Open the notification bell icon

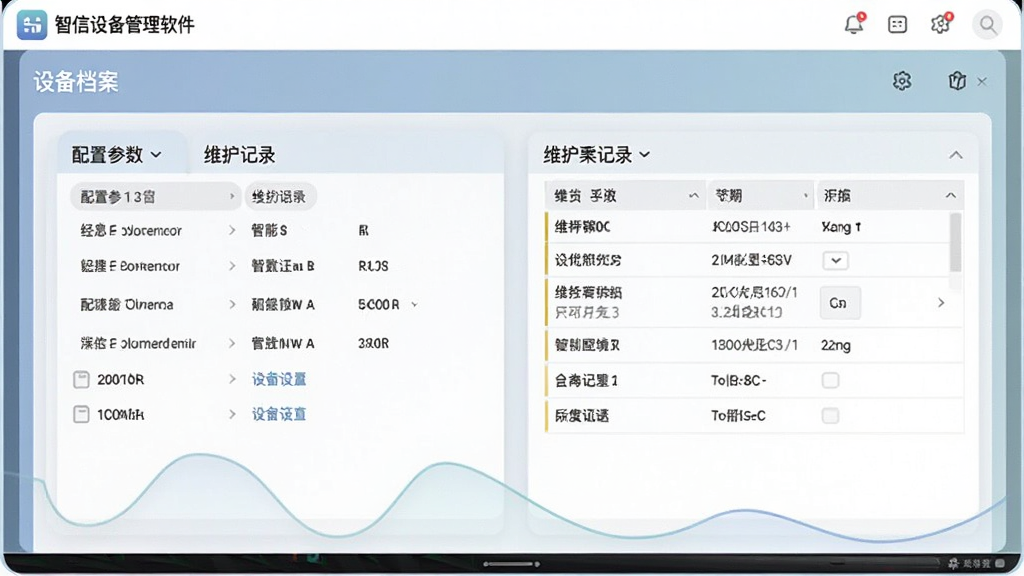tap(854, 24)
